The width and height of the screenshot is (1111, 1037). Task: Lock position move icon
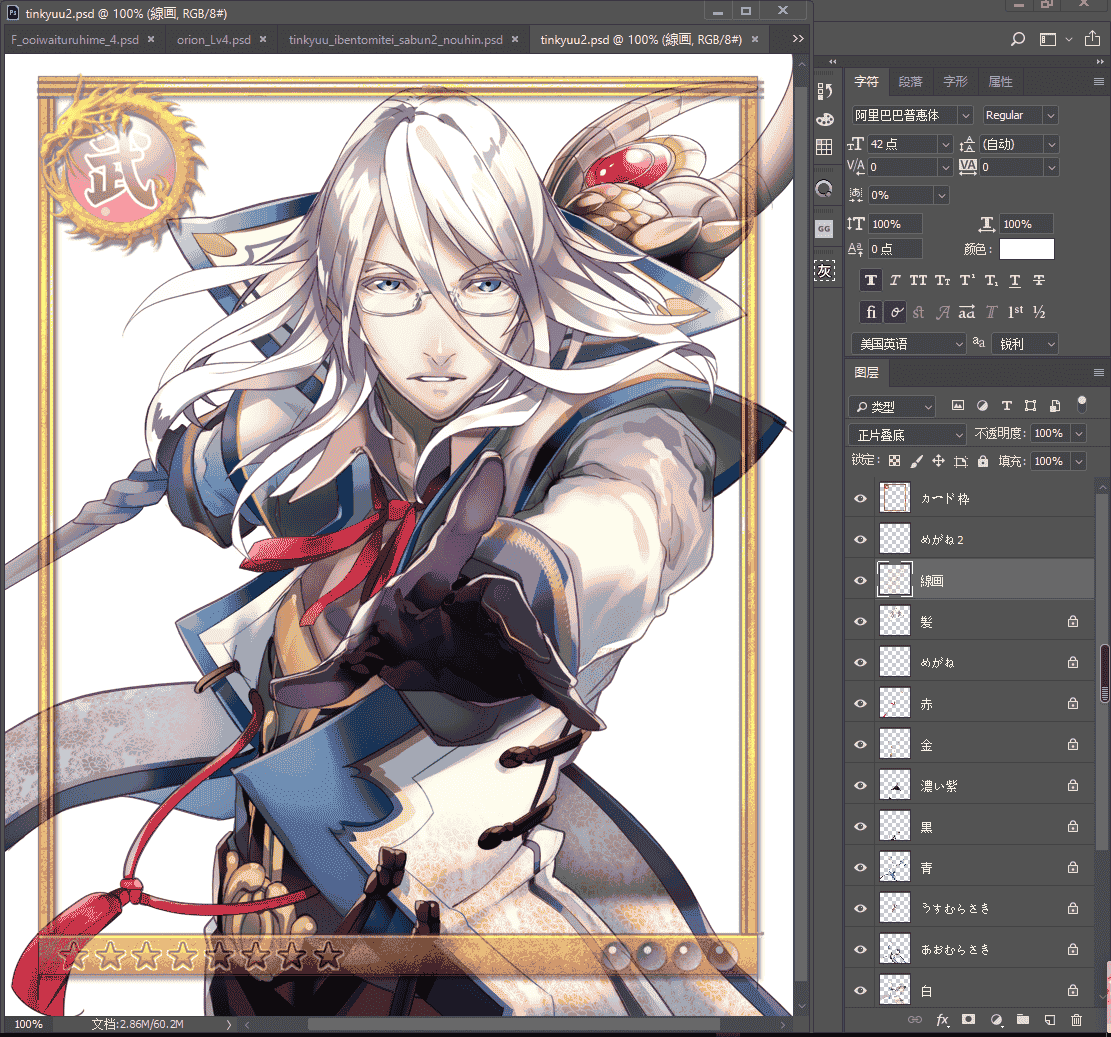pos(938,461)
